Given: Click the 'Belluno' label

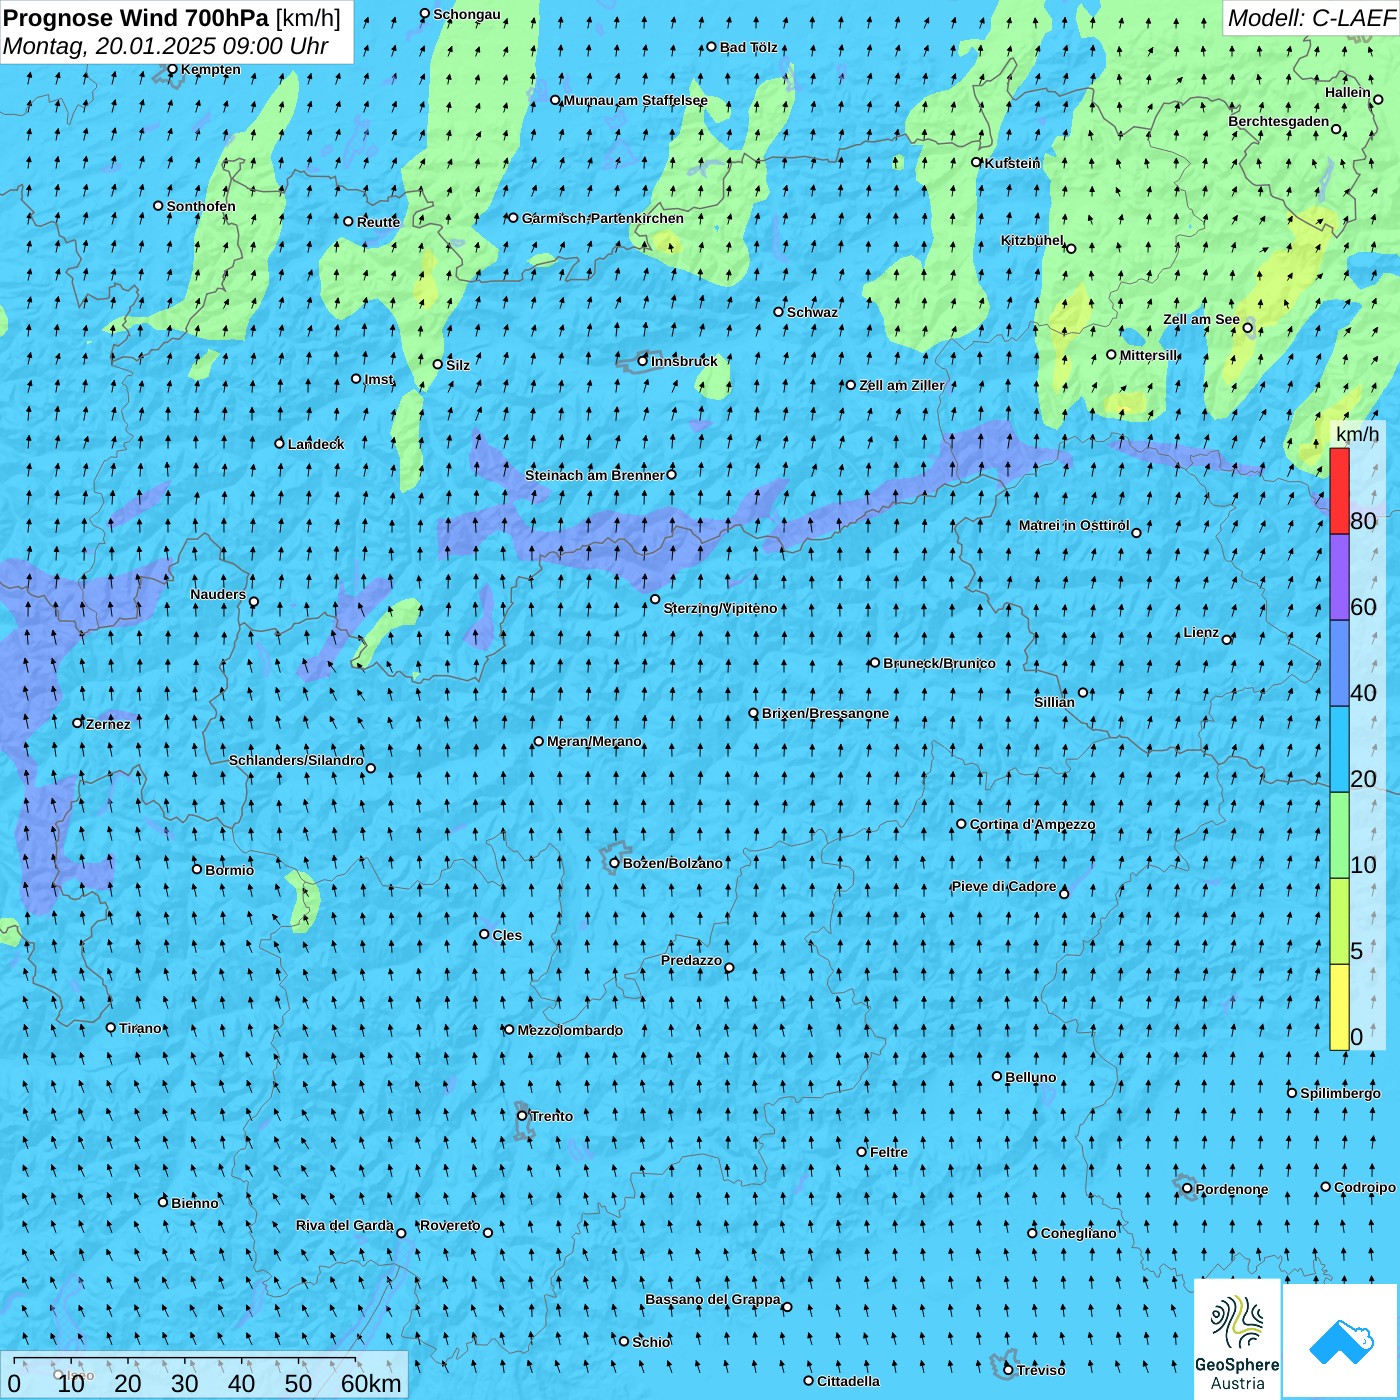Looking at the screenshot, I should (1031, 1078).
